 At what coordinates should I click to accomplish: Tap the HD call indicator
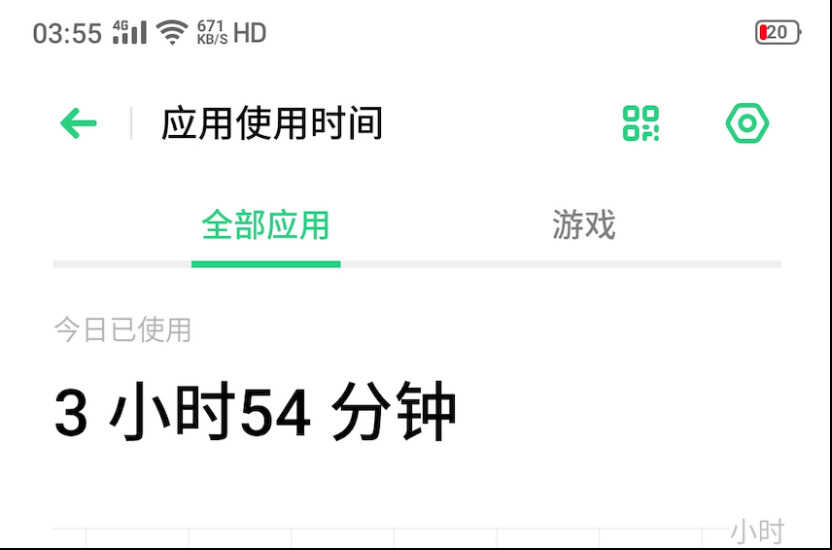(x=249, y=33)
